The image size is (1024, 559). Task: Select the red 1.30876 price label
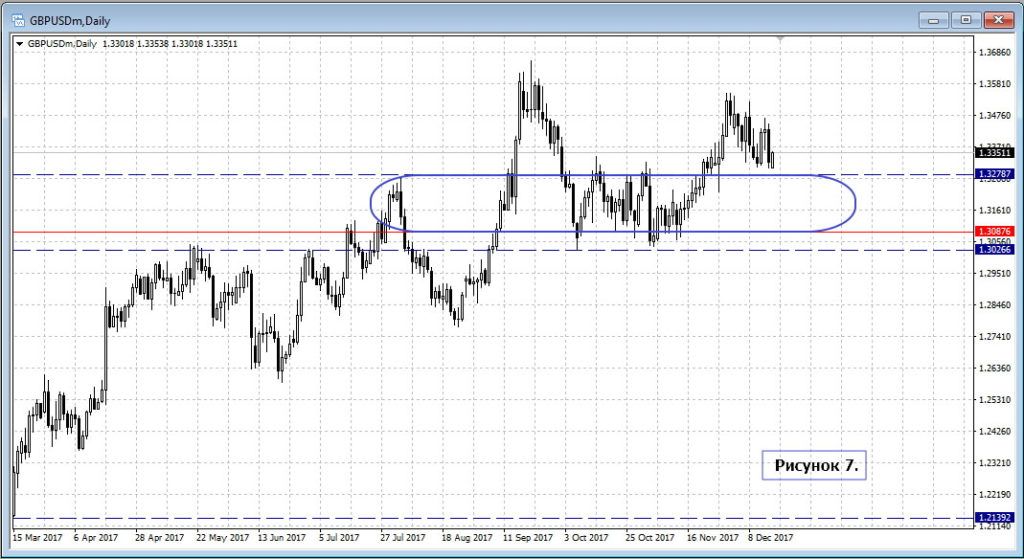click(995, 232)
